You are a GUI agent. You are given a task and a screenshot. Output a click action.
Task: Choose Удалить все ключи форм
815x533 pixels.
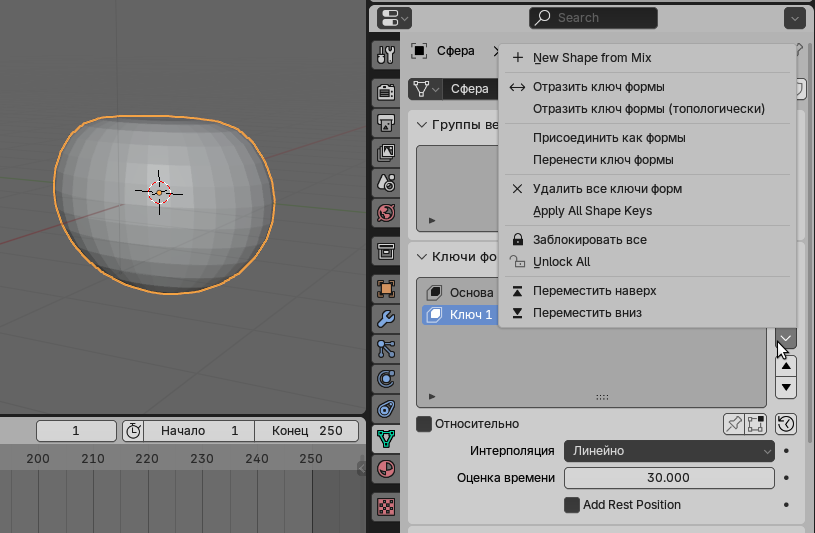(648, 189)
